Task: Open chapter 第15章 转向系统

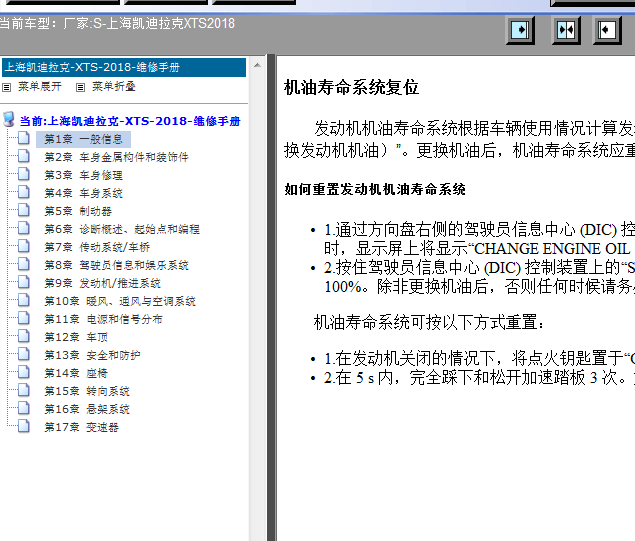Action: pyautogui.click(x=87, y=392)
